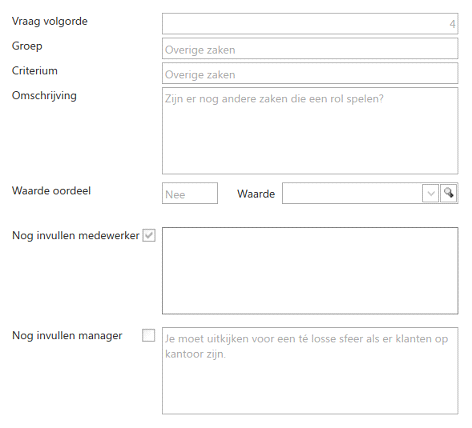Toggle the Nog invullen medewerker checkbox

[149, 235]
